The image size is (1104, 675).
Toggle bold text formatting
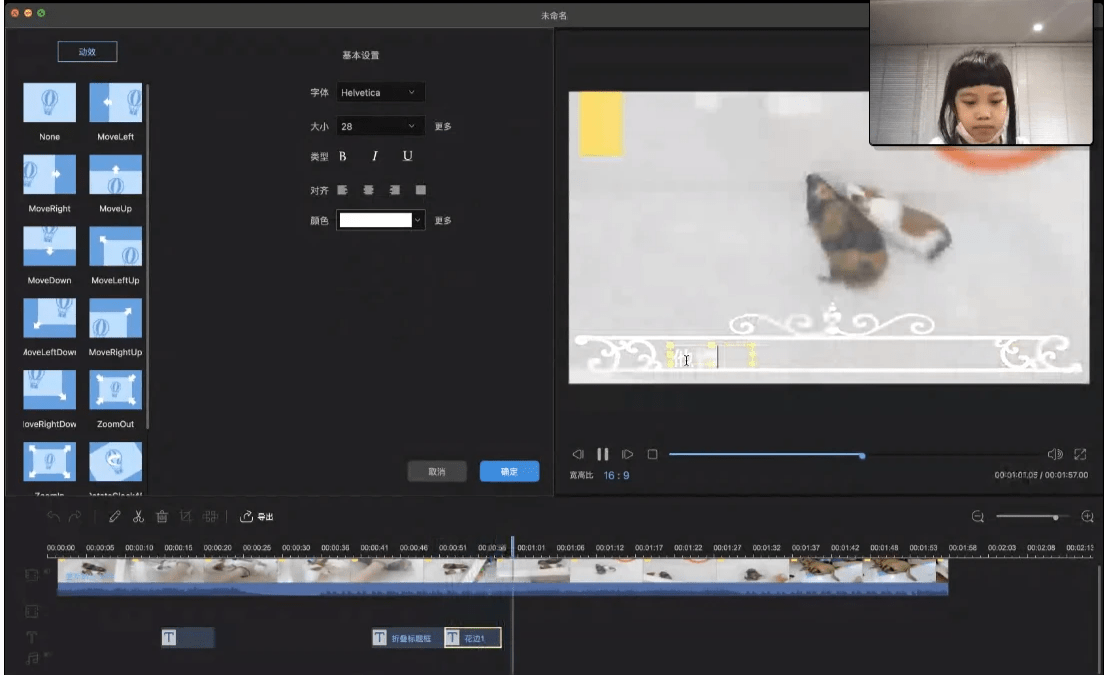(x=343, y=156)
